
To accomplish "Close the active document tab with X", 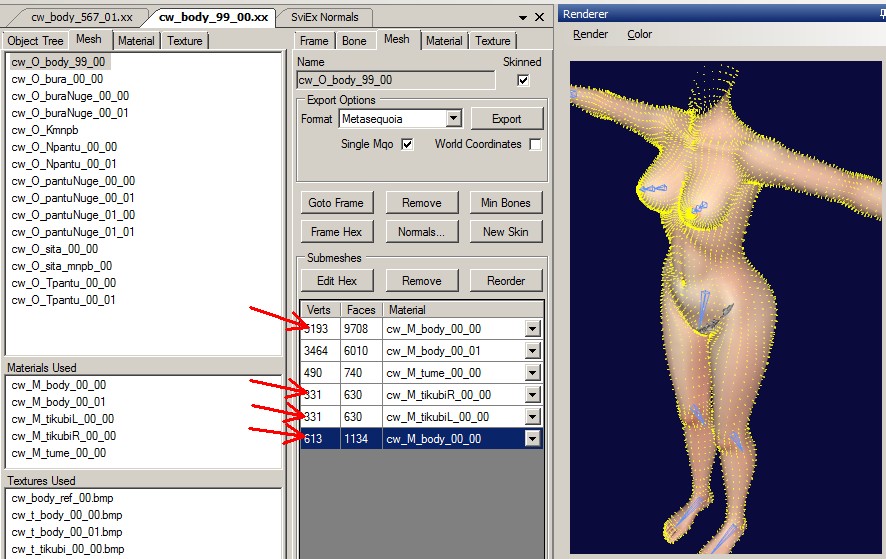I will point(540,17).
